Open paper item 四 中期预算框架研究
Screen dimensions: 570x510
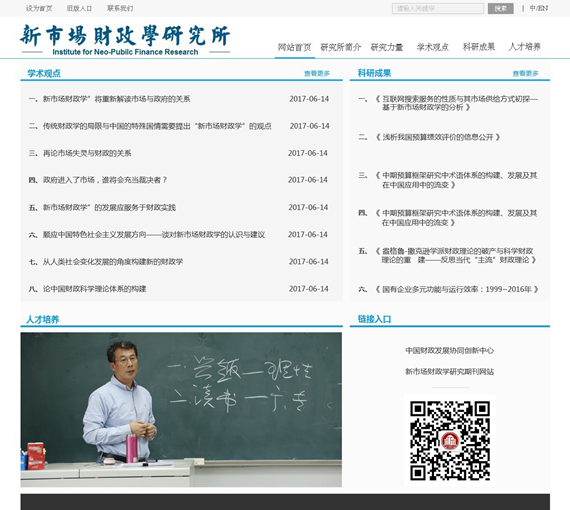[456, 218]
